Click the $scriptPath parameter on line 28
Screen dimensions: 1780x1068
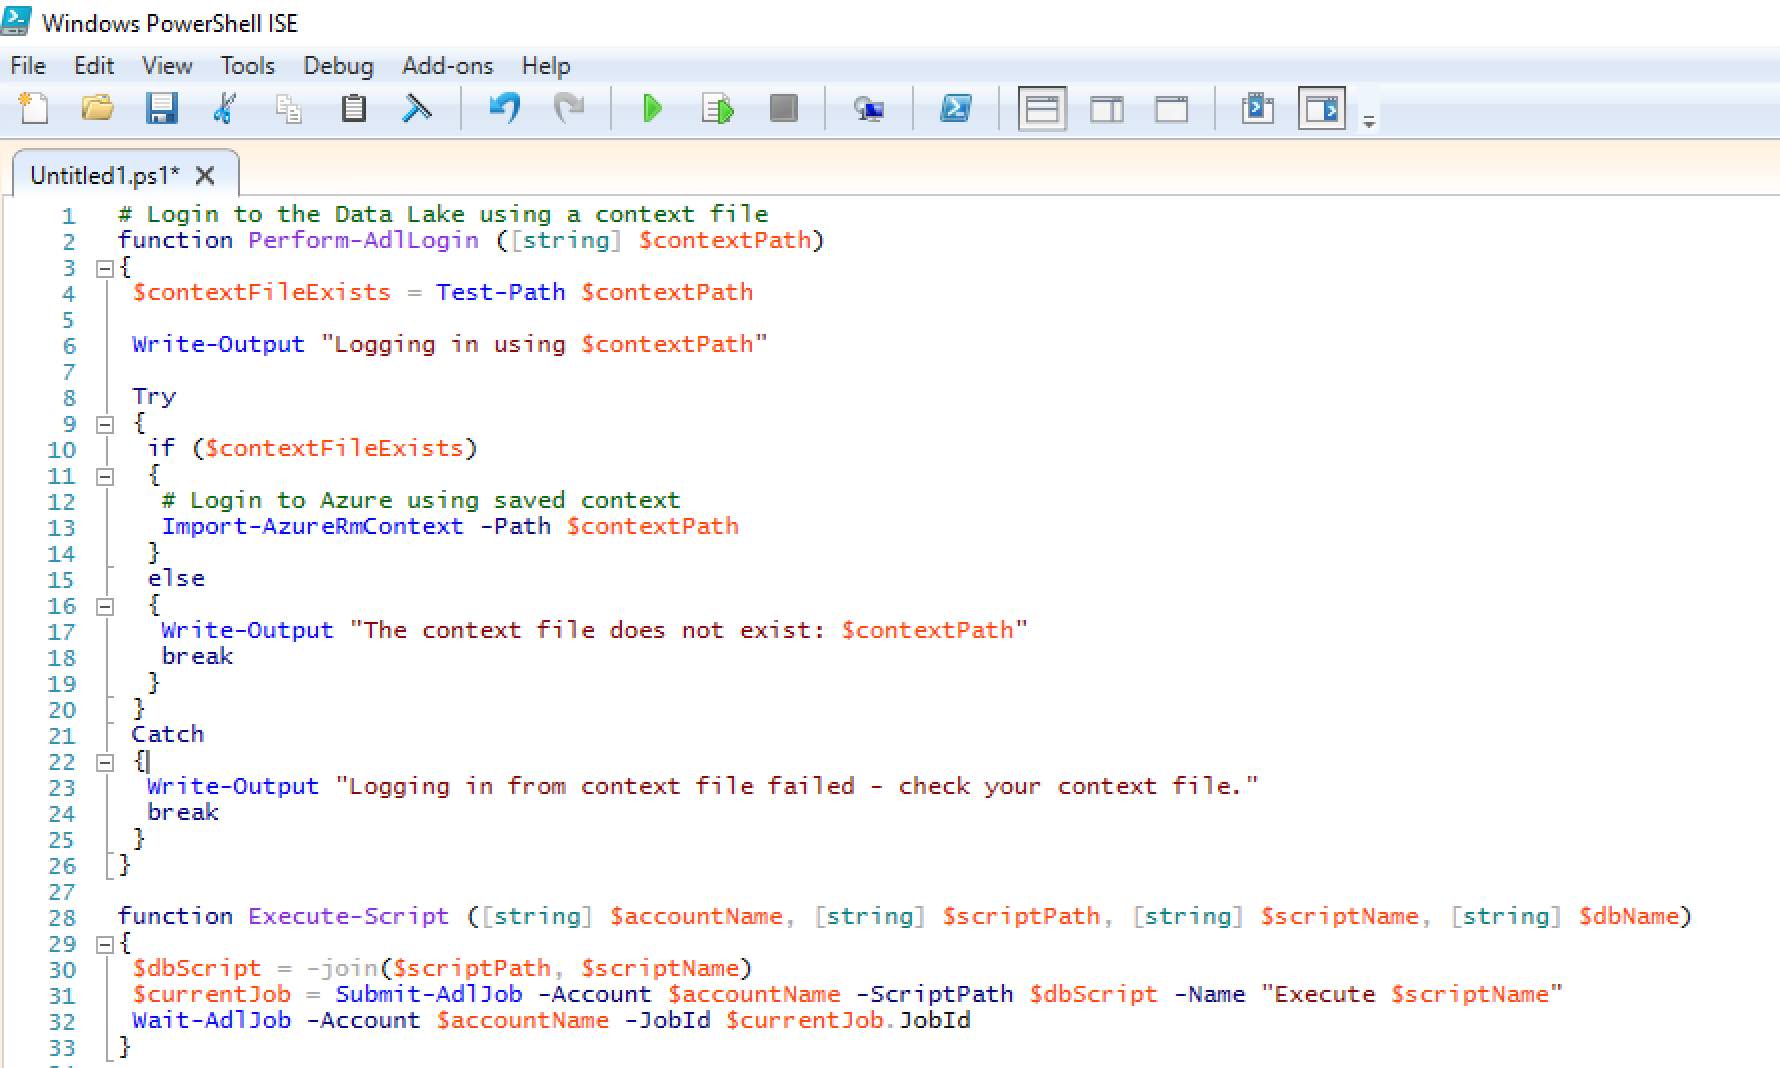[1020, 916]
